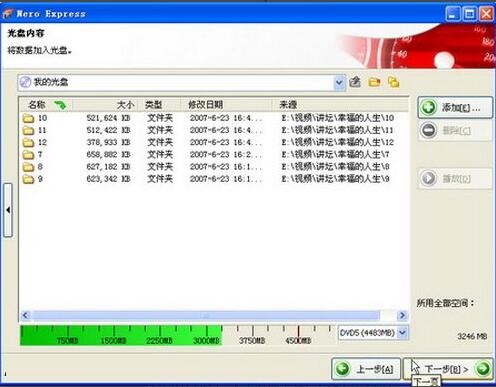Select the 623,342 KB size cell
496x387 pixels.
point(108,179)
